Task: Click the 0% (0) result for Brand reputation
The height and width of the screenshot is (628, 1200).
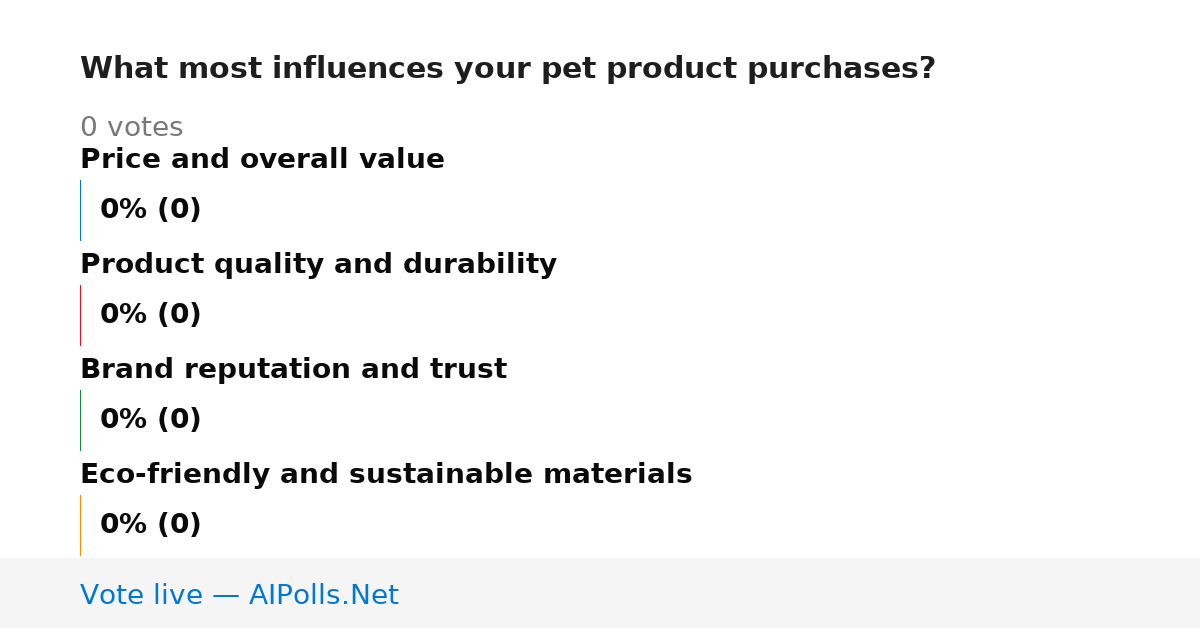Action: coord(150,420)
